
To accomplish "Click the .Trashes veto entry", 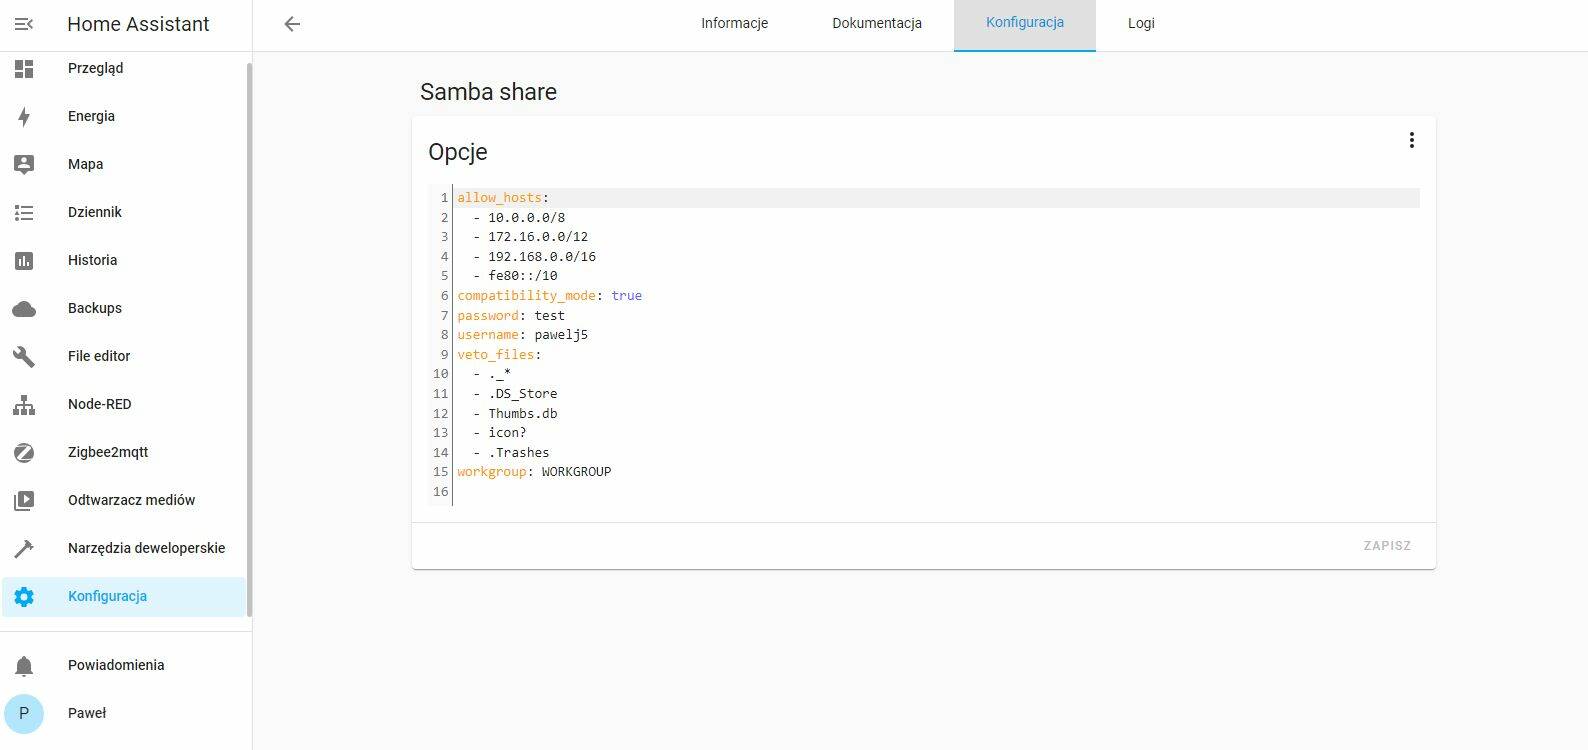I will click(519, 452).
